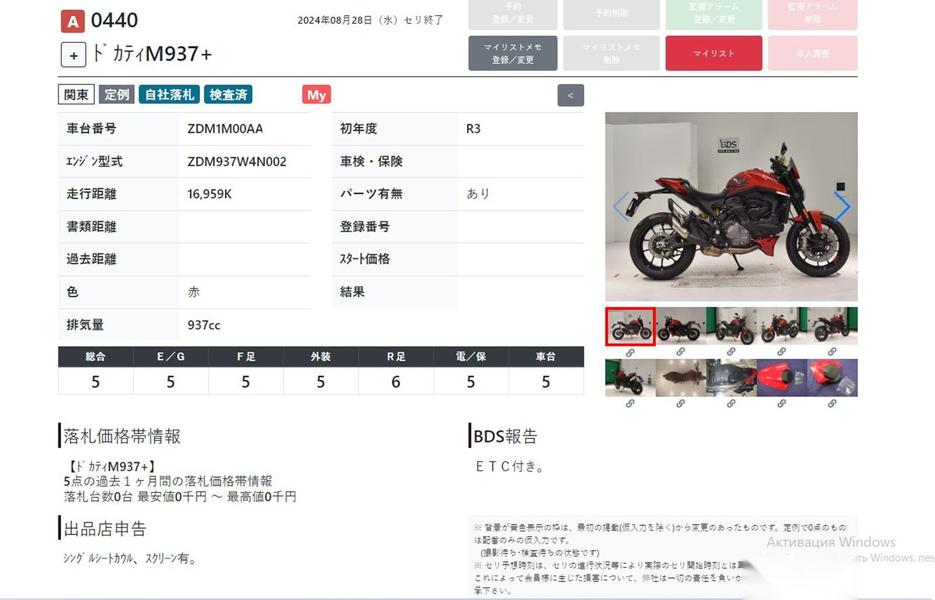Select the red-bordered first side-view thumbnail
This screenshot has width=935, height=600.
click(630, 326)
